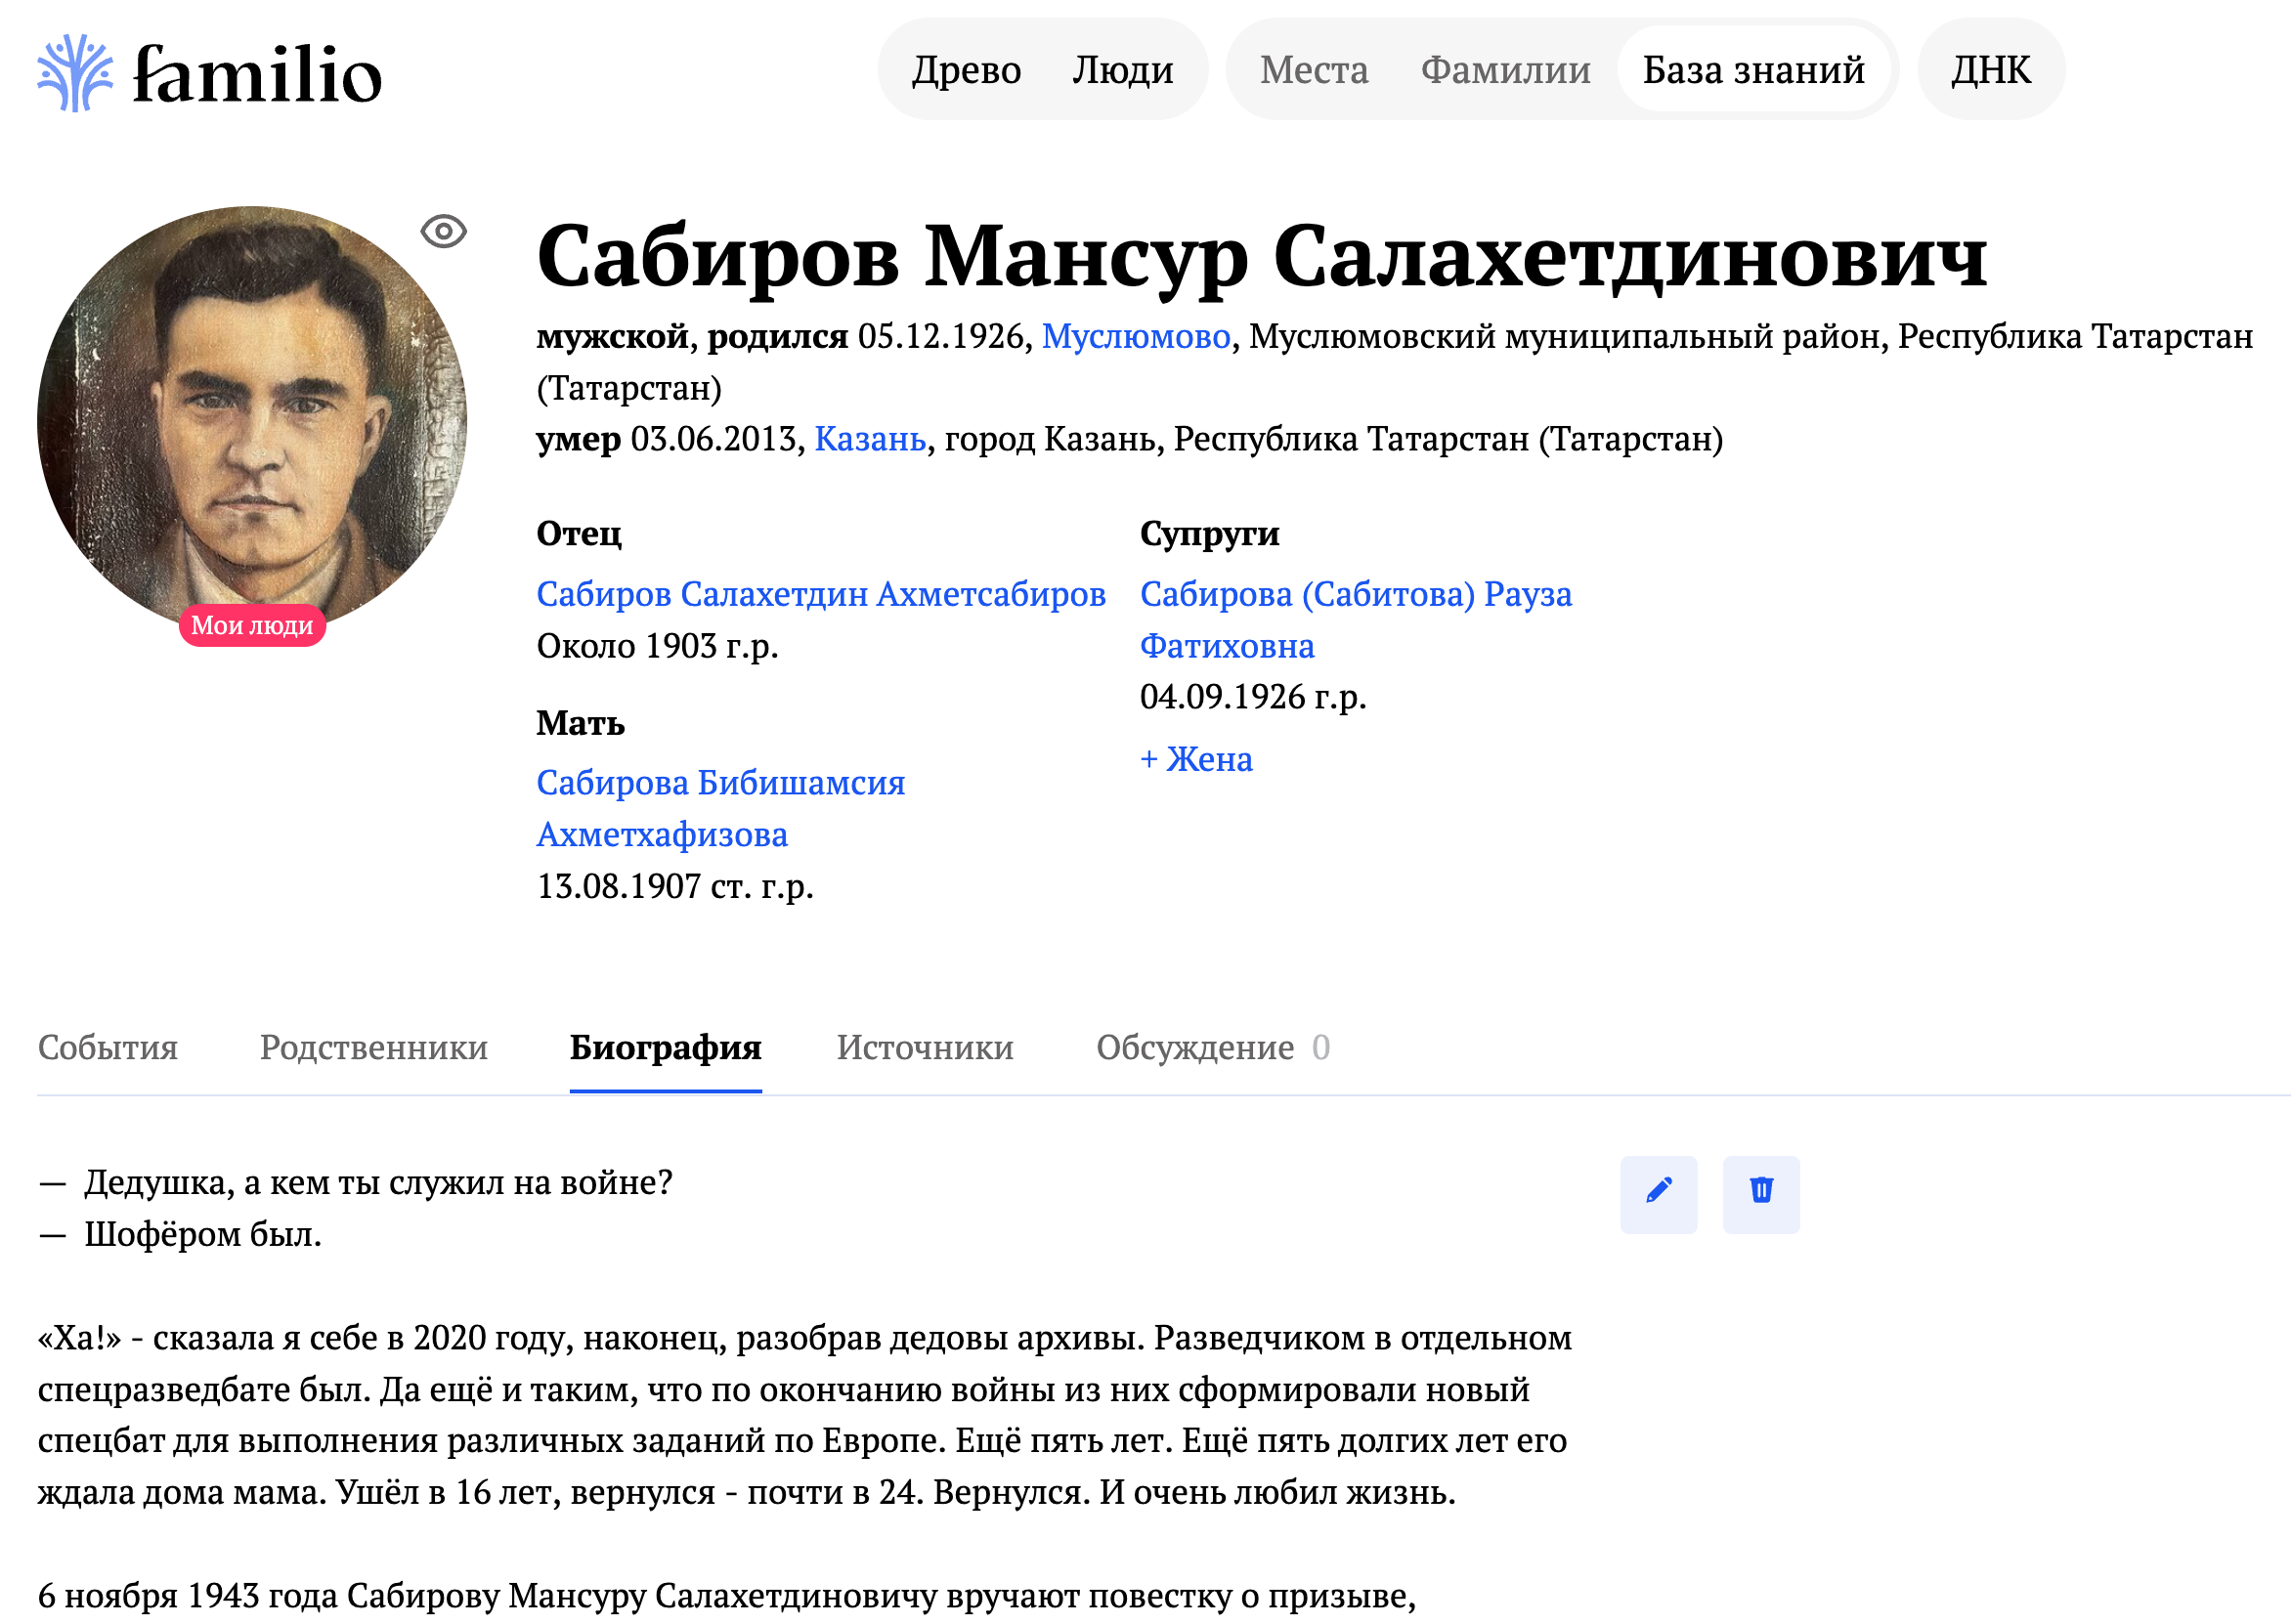Open the Источники tab

coord(925,1047)
